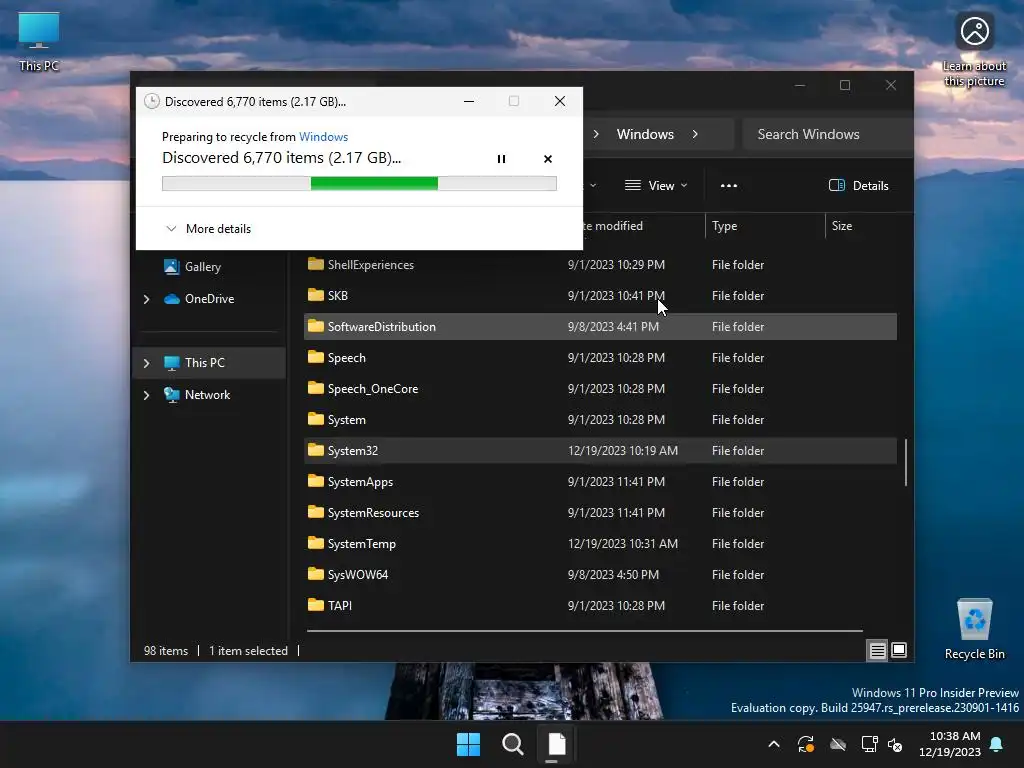Viewport: 1024px width, 768px height.
Task: Select the SystemApps folder icon
Action: pos(316,481)
